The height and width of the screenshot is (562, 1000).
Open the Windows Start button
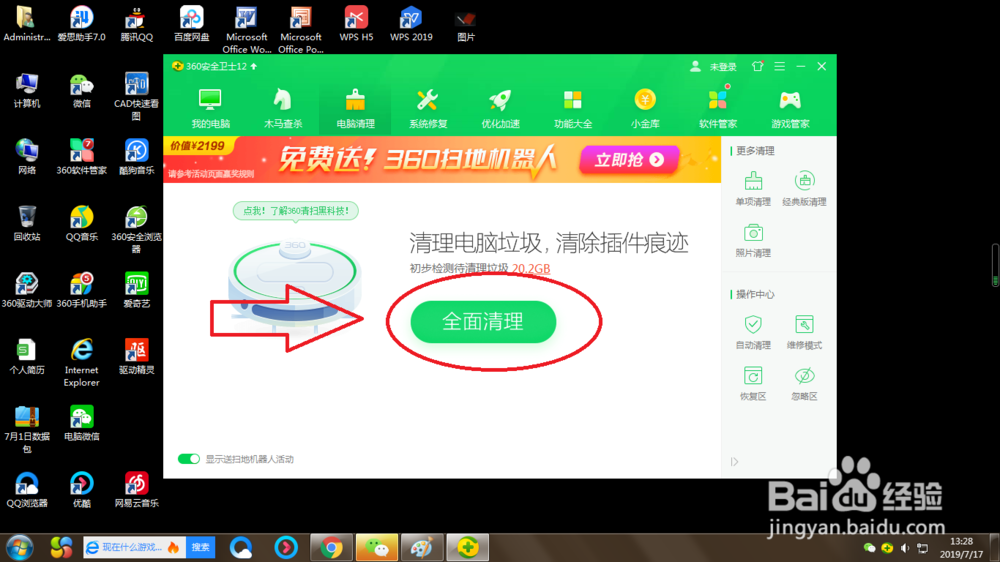(x=19, y=547)
